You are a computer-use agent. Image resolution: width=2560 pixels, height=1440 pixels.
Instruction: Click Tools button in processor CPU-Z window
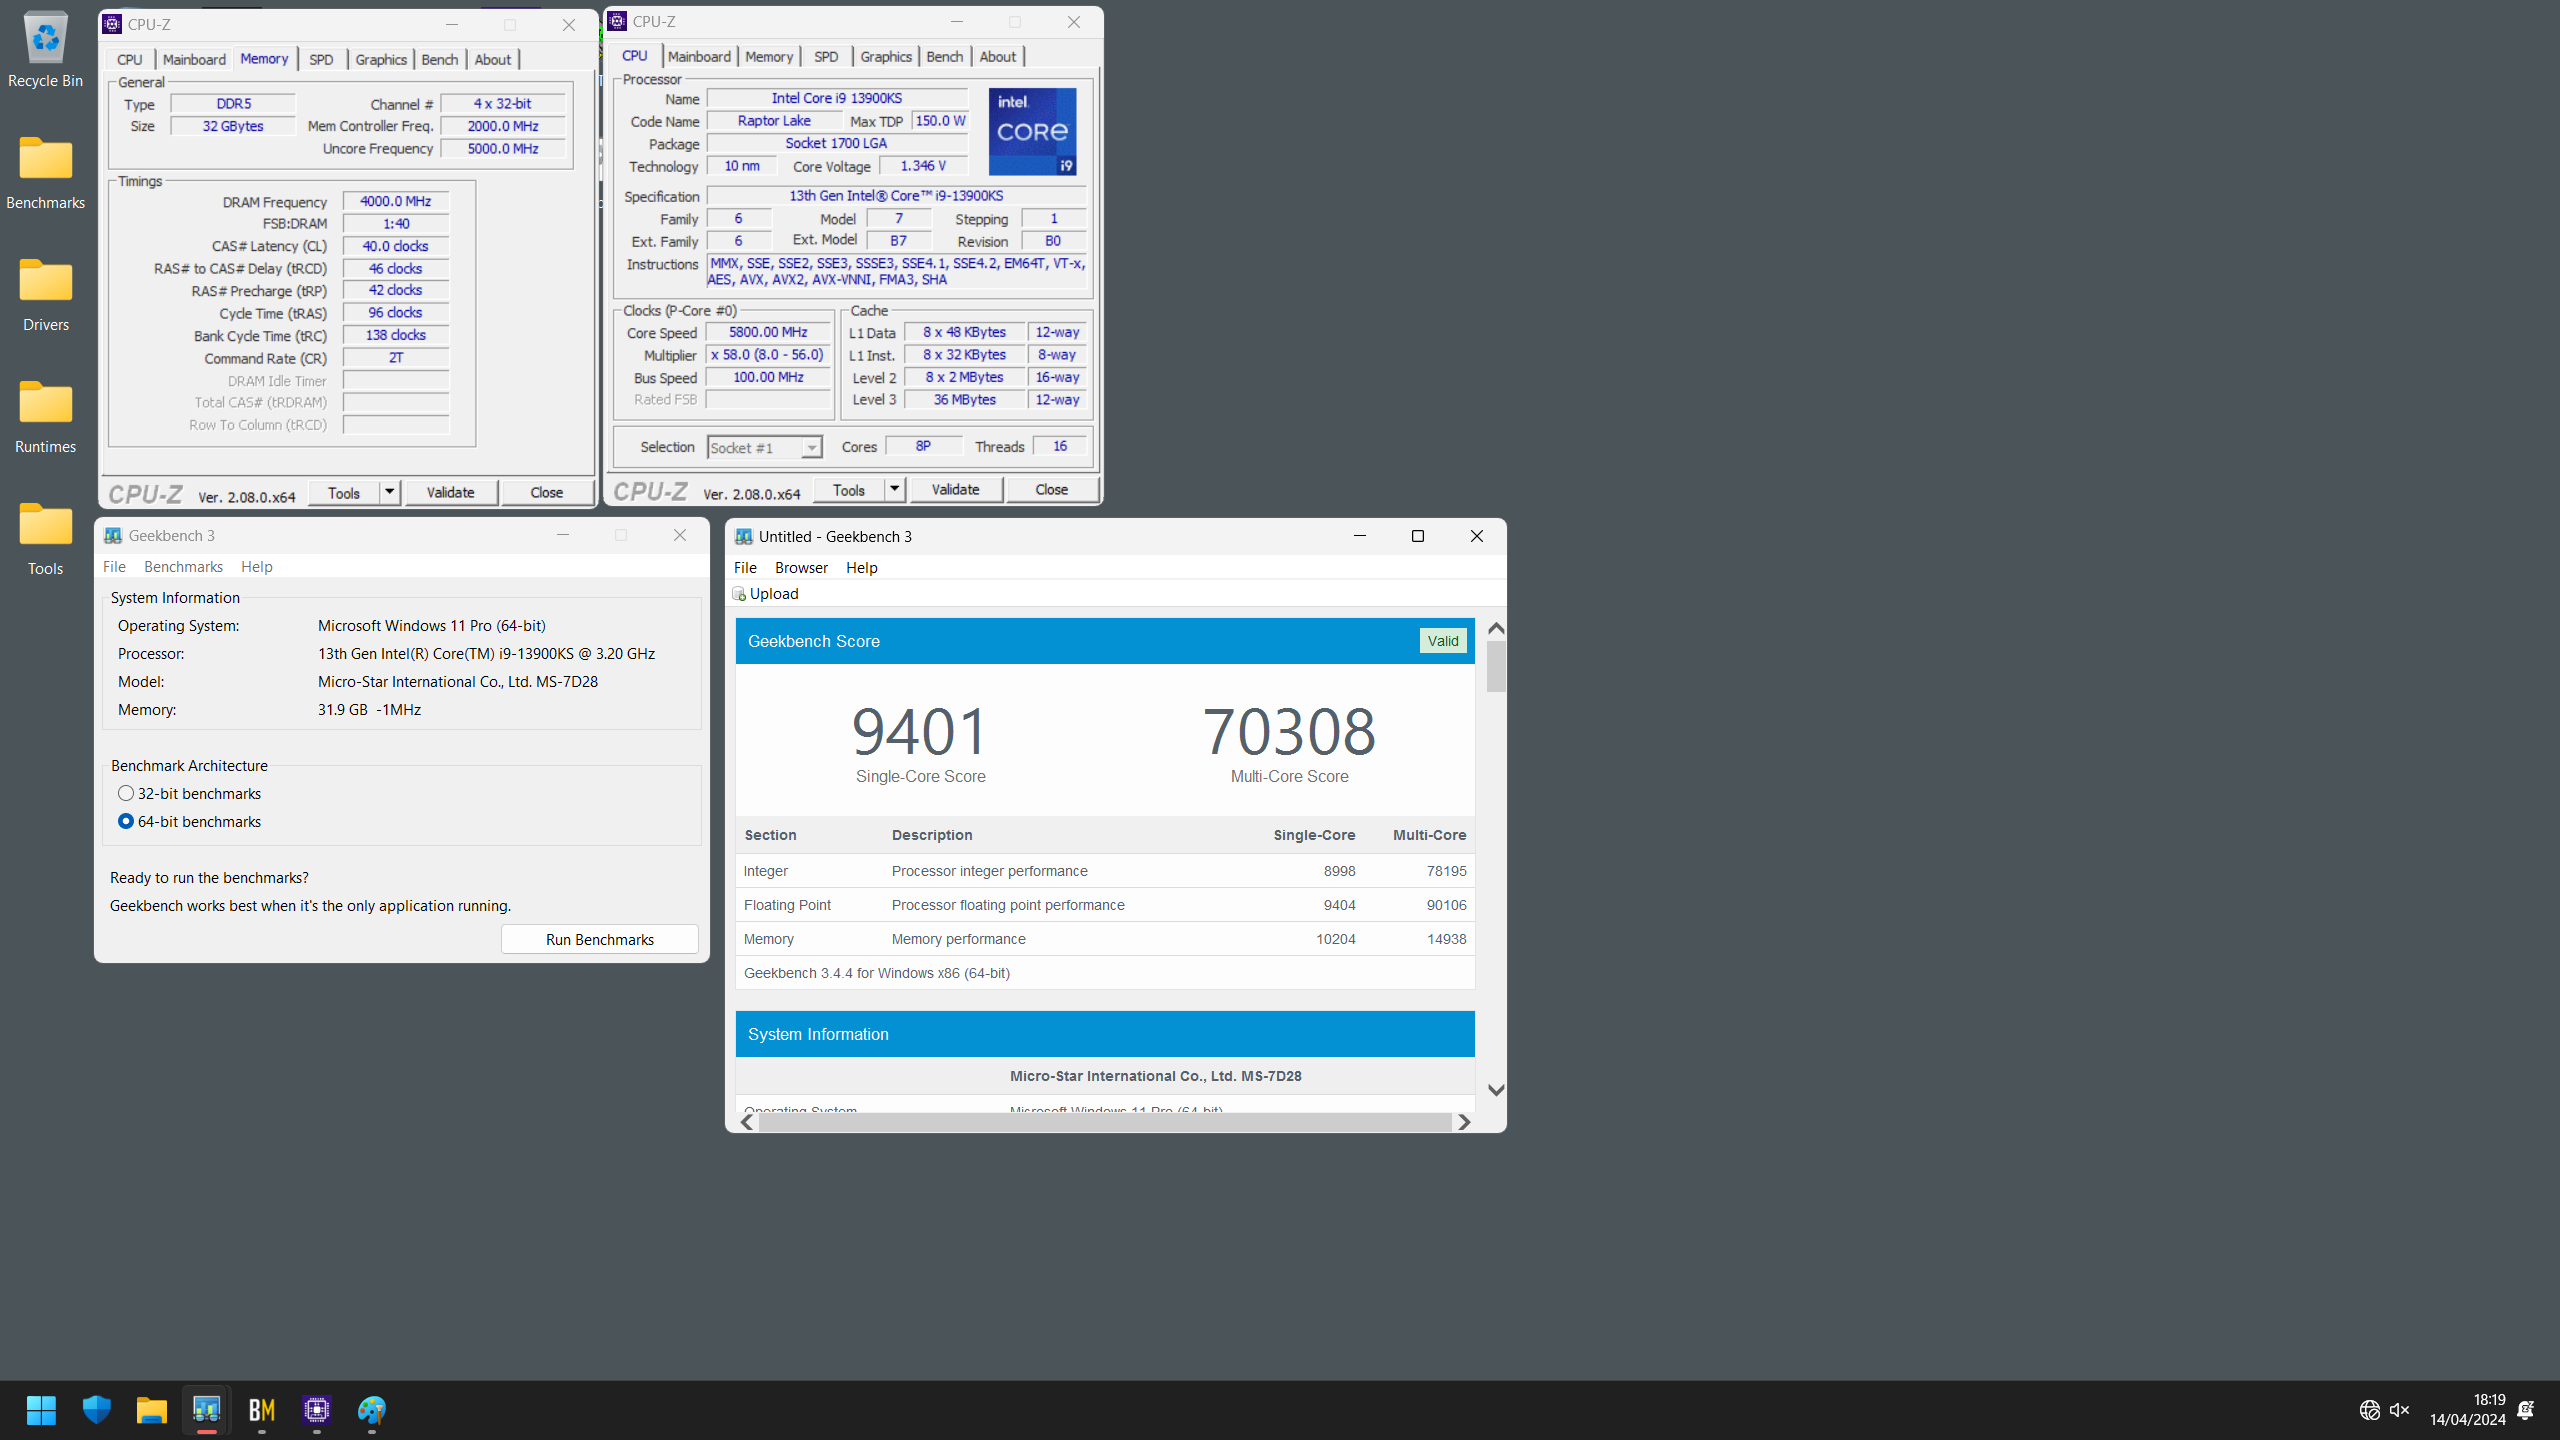click(848, 489)
